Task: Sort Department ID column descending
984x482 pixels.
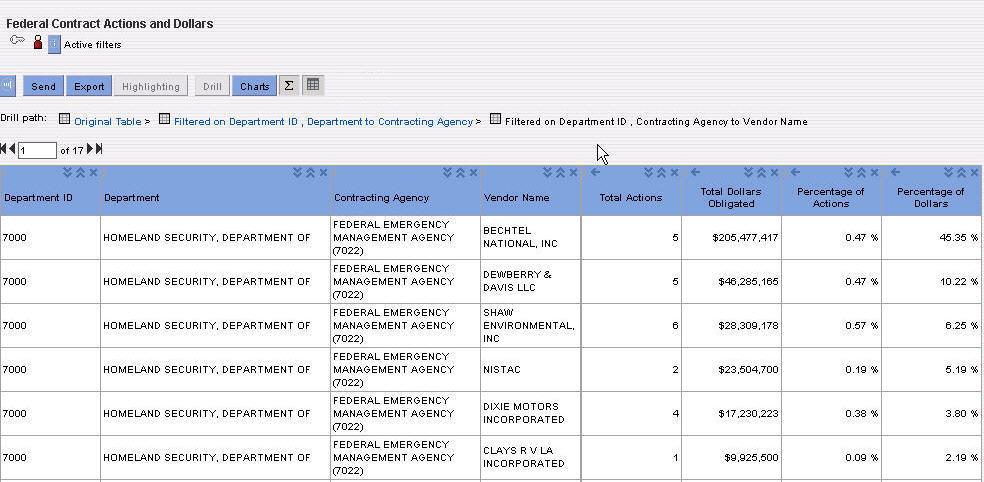Action: 68,173
